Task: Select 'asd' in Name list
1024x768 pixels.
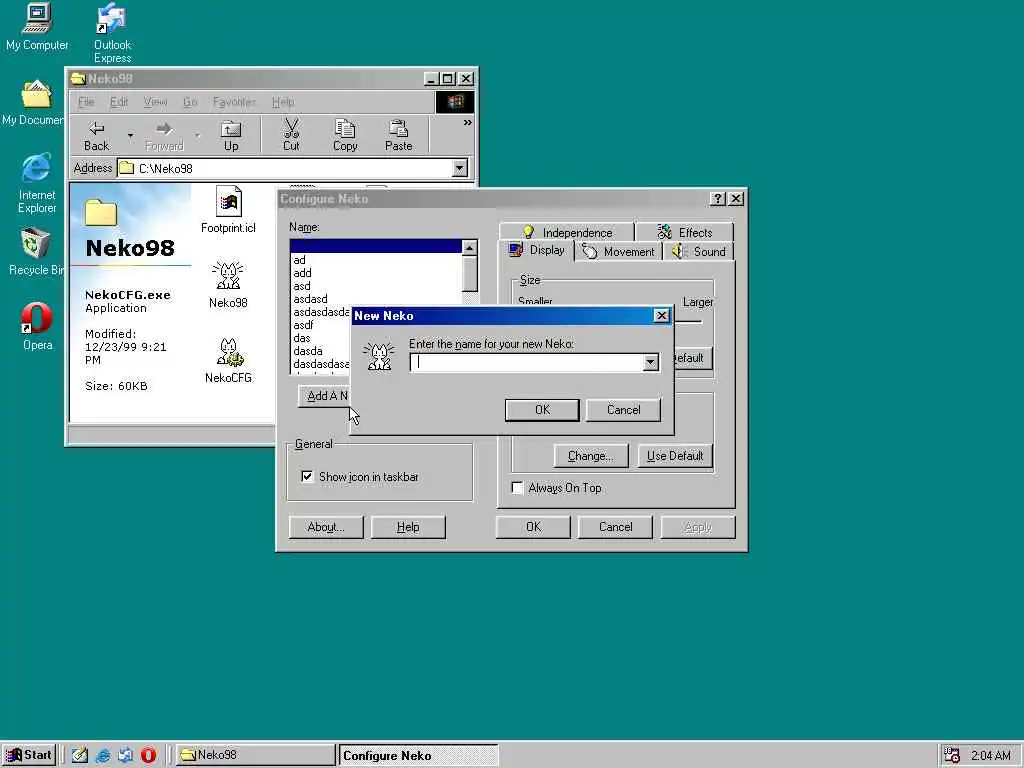Action: point(376,286)
